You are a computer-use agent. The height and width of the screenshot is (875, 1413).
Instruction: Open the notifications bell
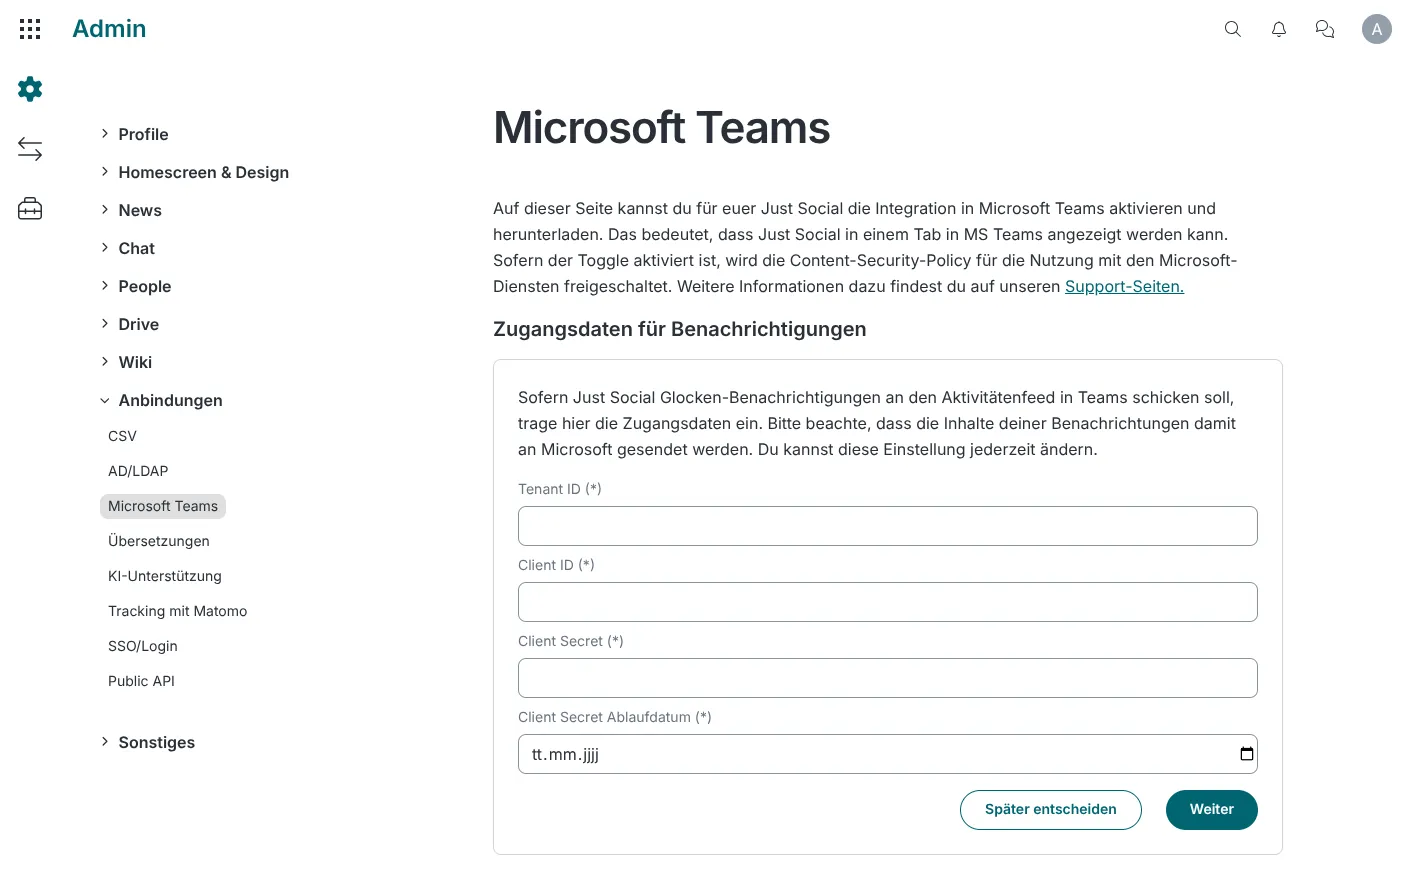(x=1279, y=29)
